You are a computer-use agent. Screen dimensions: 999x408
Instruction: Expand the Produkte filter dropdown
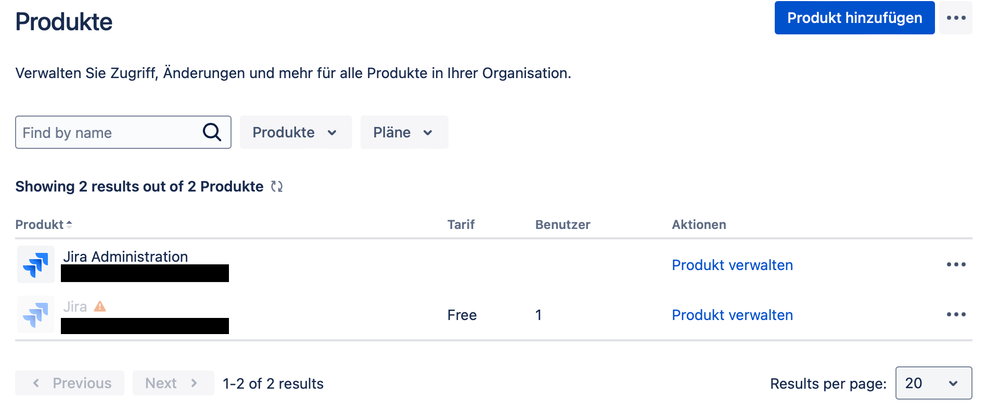[296, 133]
